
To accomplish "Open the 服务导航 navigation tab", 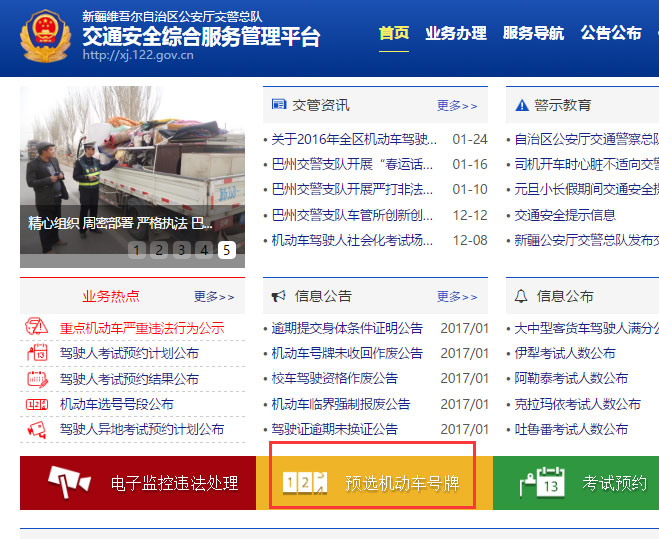I will click(x=533, y=33).
